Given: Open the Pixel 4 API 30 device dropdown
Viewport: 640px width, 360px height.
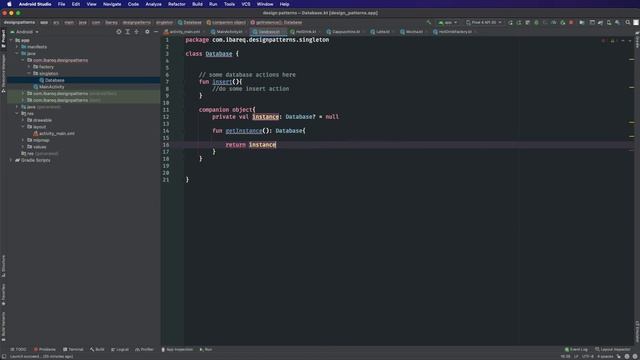Looking at the screenshot, I should (484, 22).
